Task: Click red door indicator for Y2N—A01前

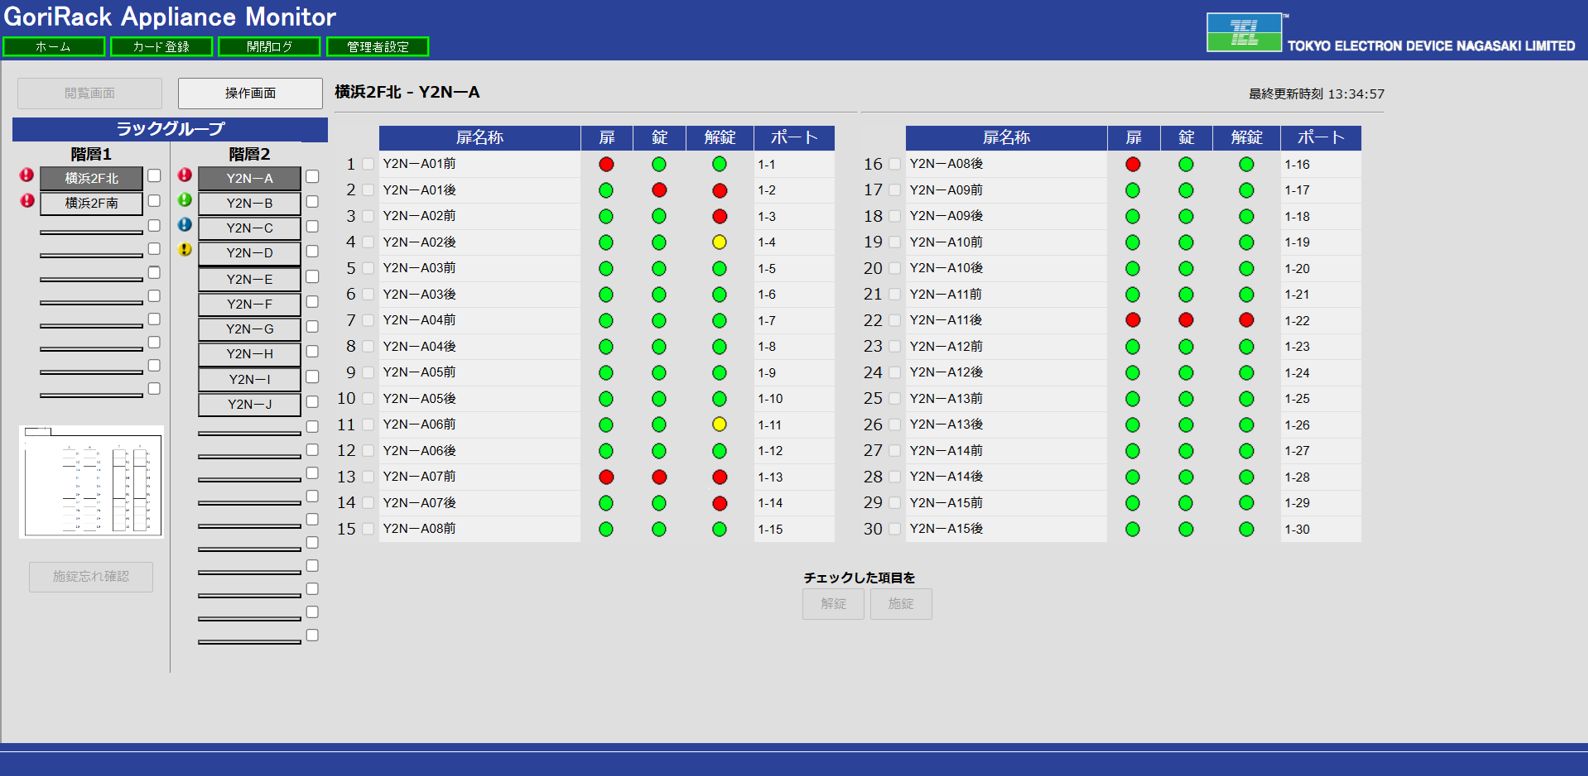Action: (x=606, y=164)
